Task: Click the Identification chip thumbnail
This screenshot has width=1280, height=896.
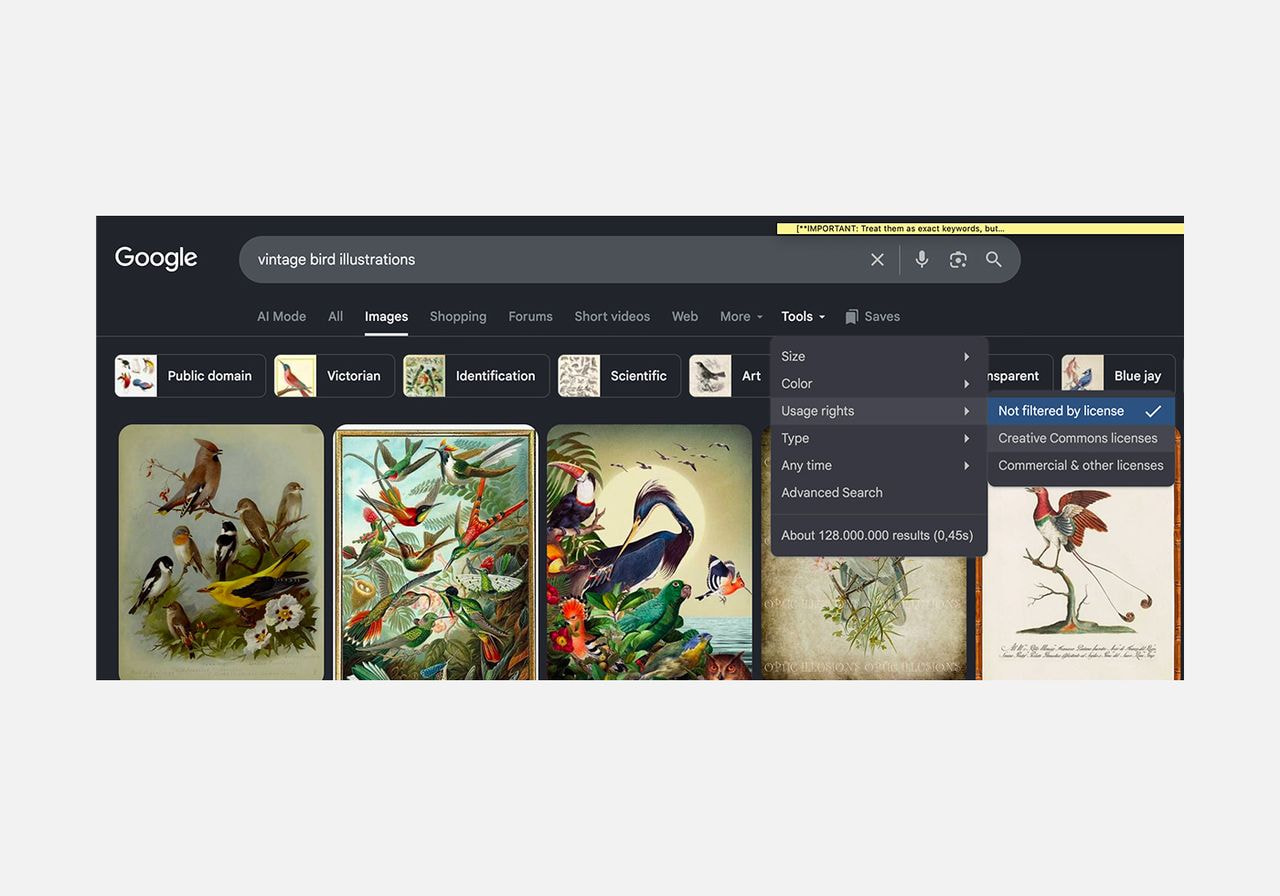Action: coord(424,376)
